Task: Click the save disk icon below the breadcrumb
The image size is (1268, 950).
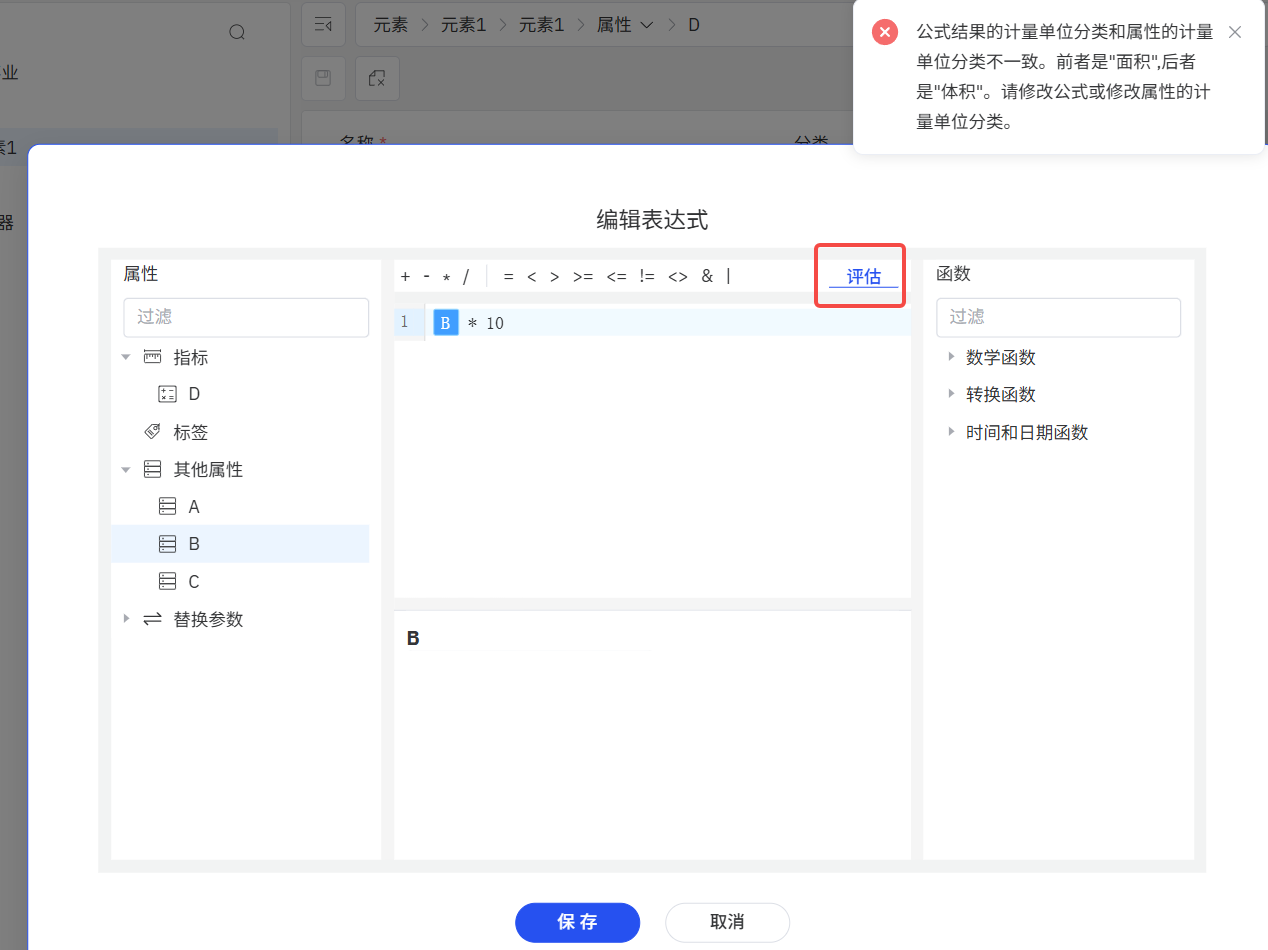Action: [324, 78]
